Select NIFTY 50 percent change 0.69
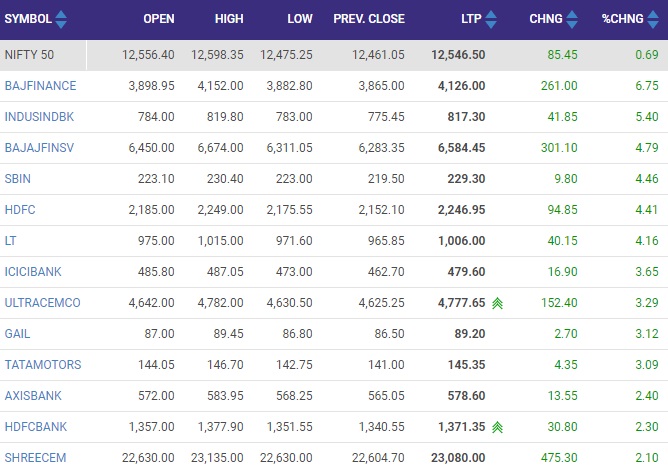The width and height of the screenshot is (668, 472). click(647, 55)
